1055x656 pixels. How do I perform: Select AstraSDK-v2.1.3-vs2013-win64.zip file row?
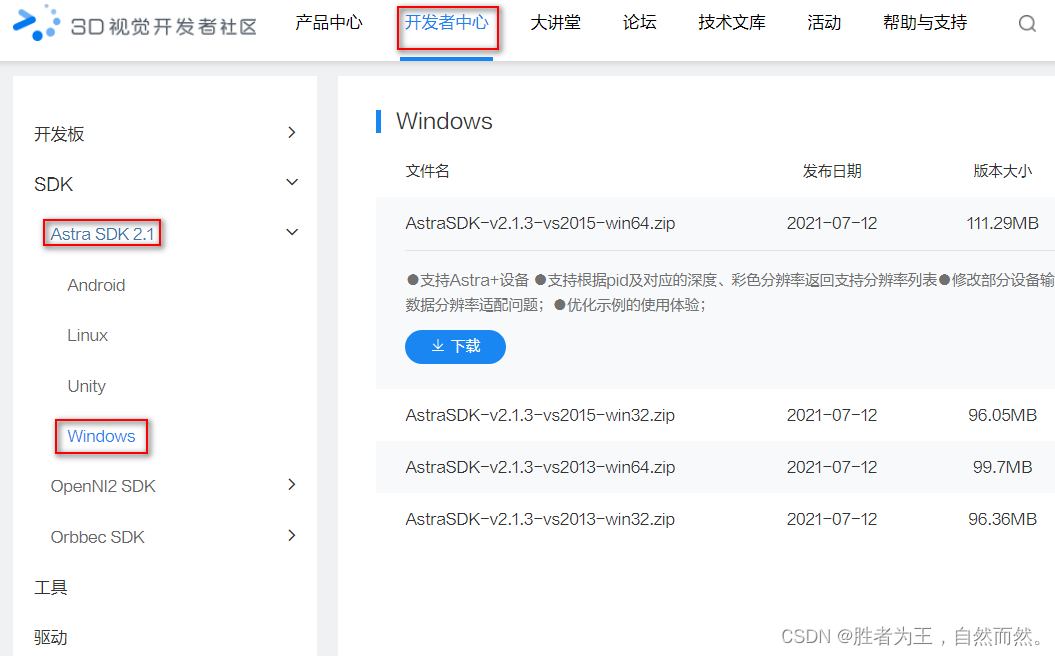[715, 467]
